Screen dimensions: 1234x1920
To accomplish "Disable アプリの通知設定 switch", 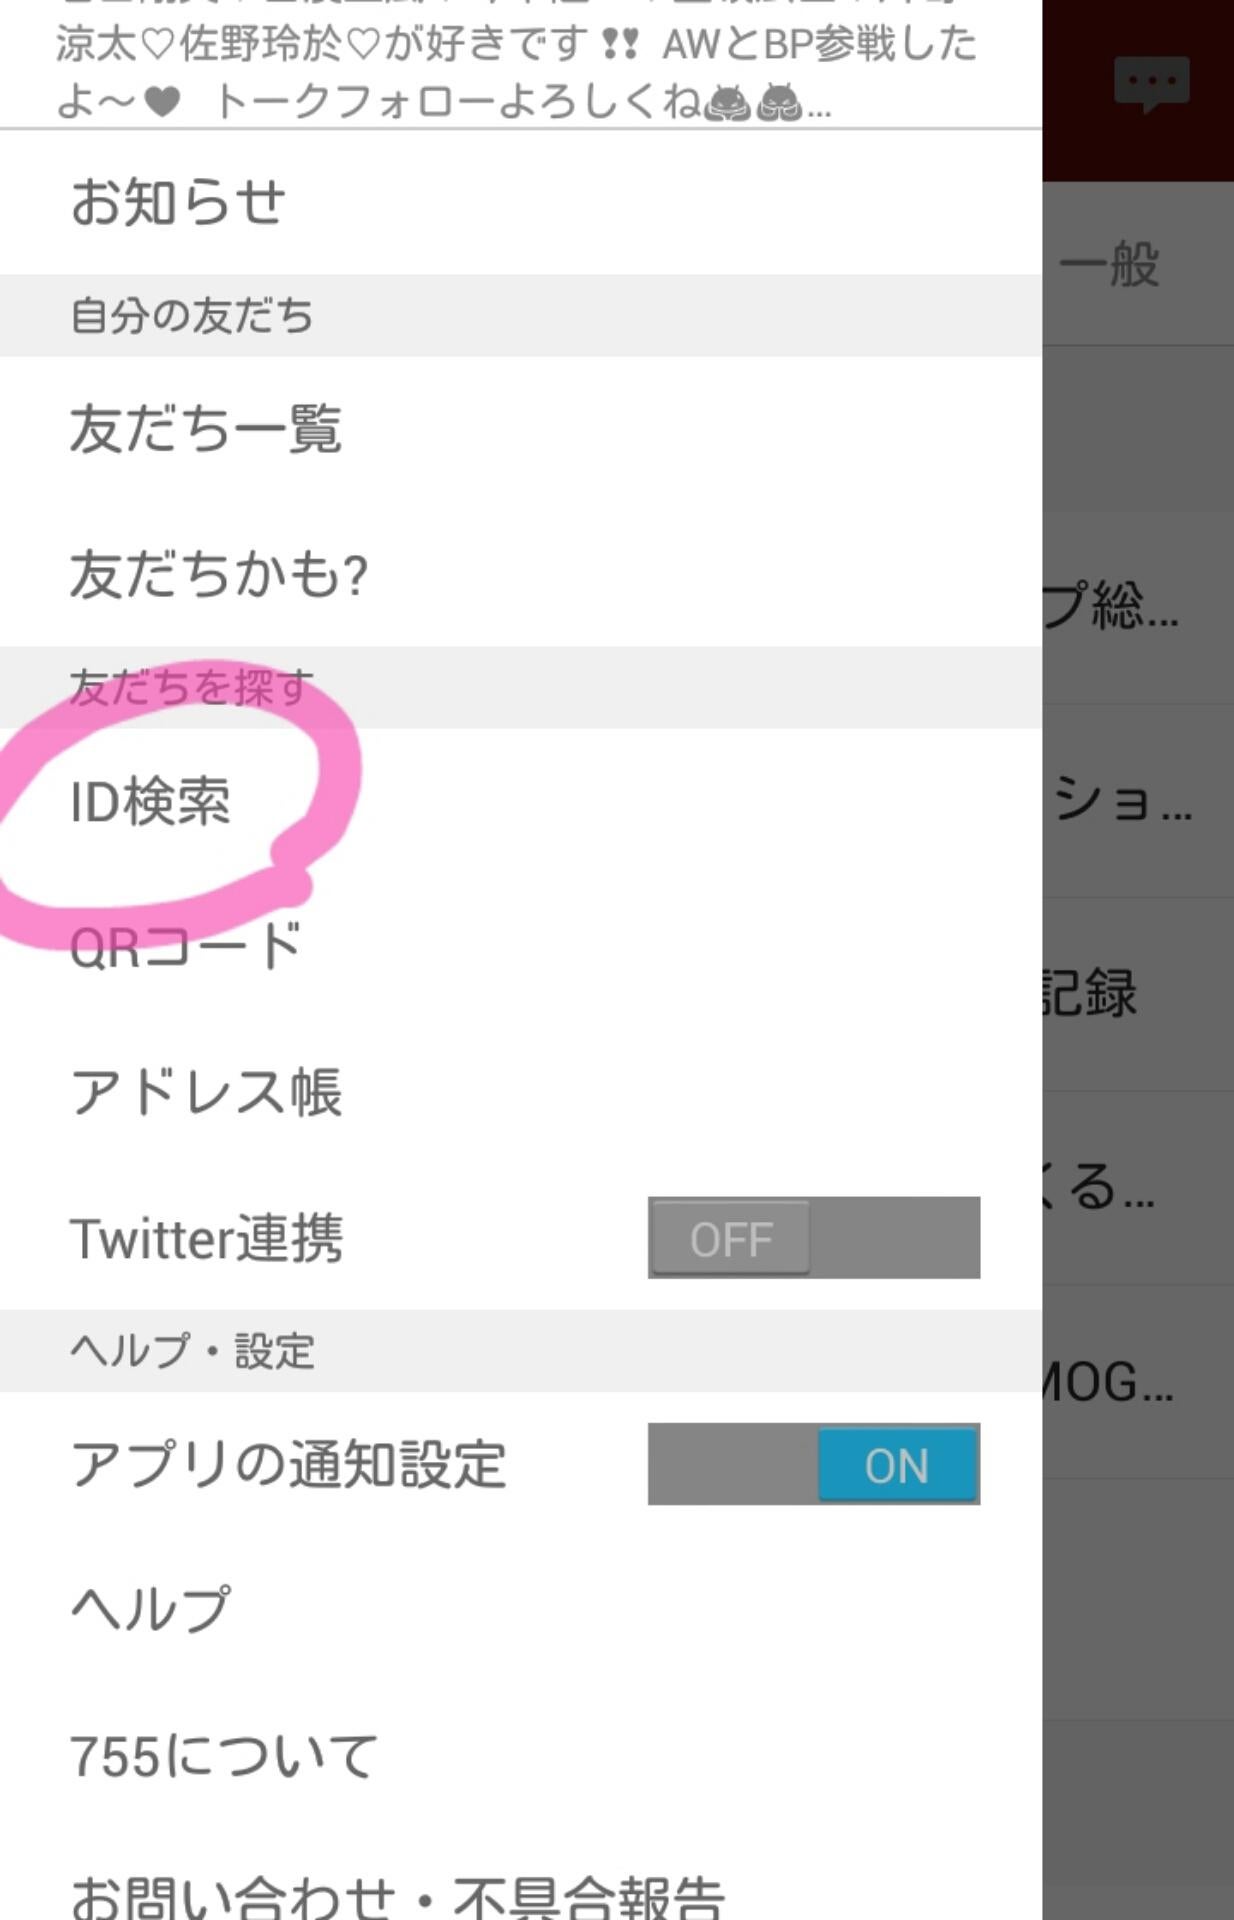I will [813, 1464].
